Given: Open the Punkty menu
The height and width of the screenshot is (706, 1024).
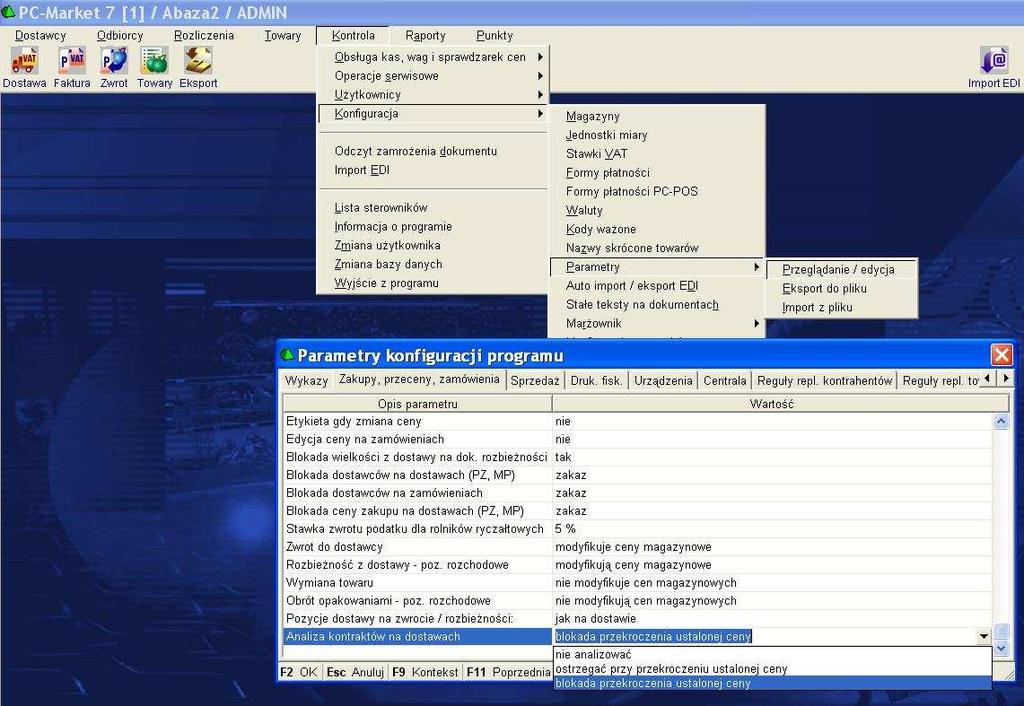Looking at the screenshot, I should (494, 35).
